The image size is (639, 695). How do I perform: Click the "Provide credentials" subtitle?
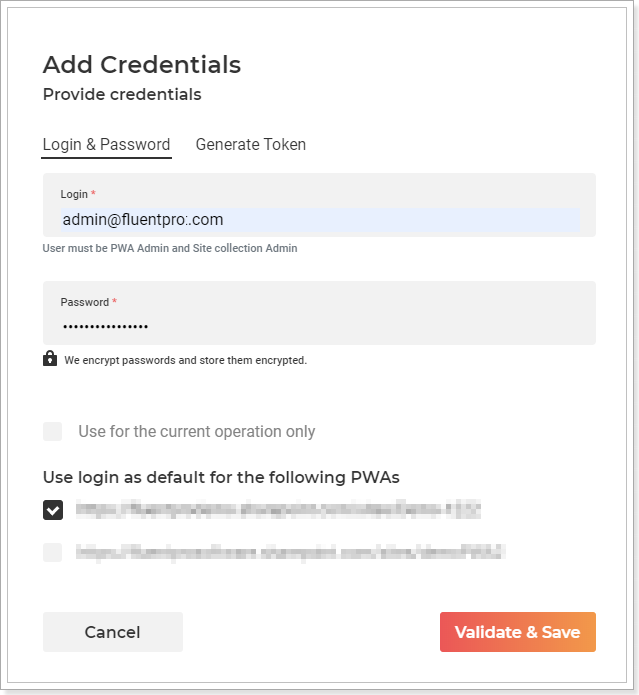[122, 94]
